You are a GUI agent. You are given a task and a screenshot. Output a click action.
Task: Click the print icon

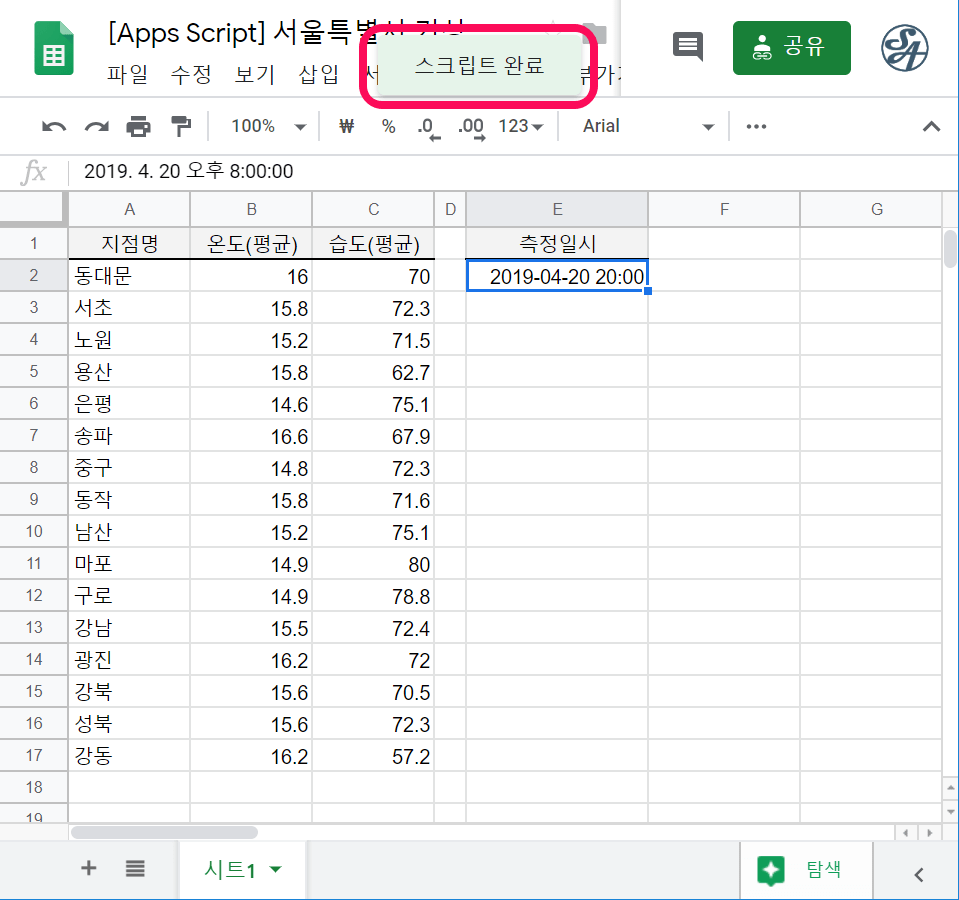[138, 127]
